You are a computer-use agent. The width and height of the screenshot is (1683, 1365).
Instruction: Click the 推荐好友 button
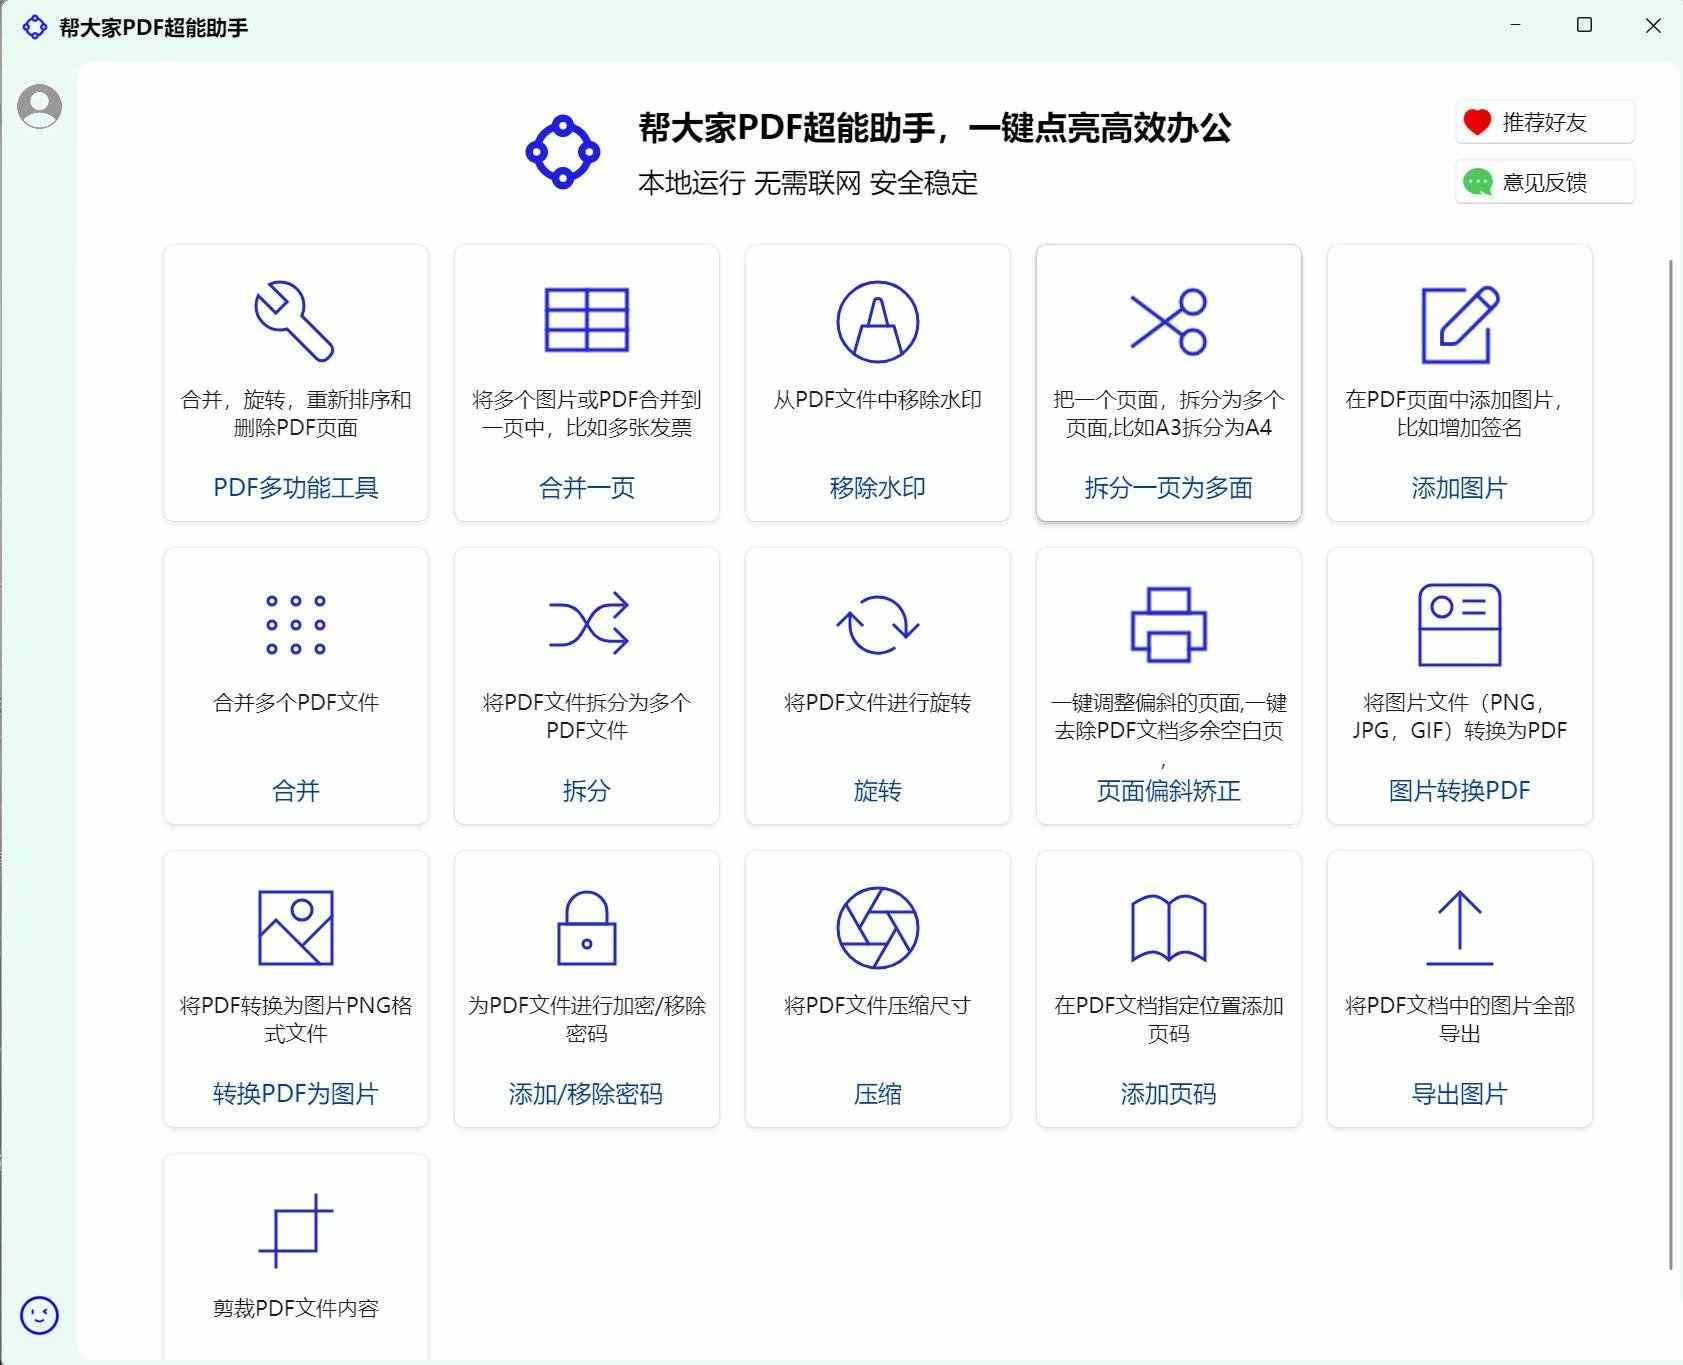click(1544, 121)
